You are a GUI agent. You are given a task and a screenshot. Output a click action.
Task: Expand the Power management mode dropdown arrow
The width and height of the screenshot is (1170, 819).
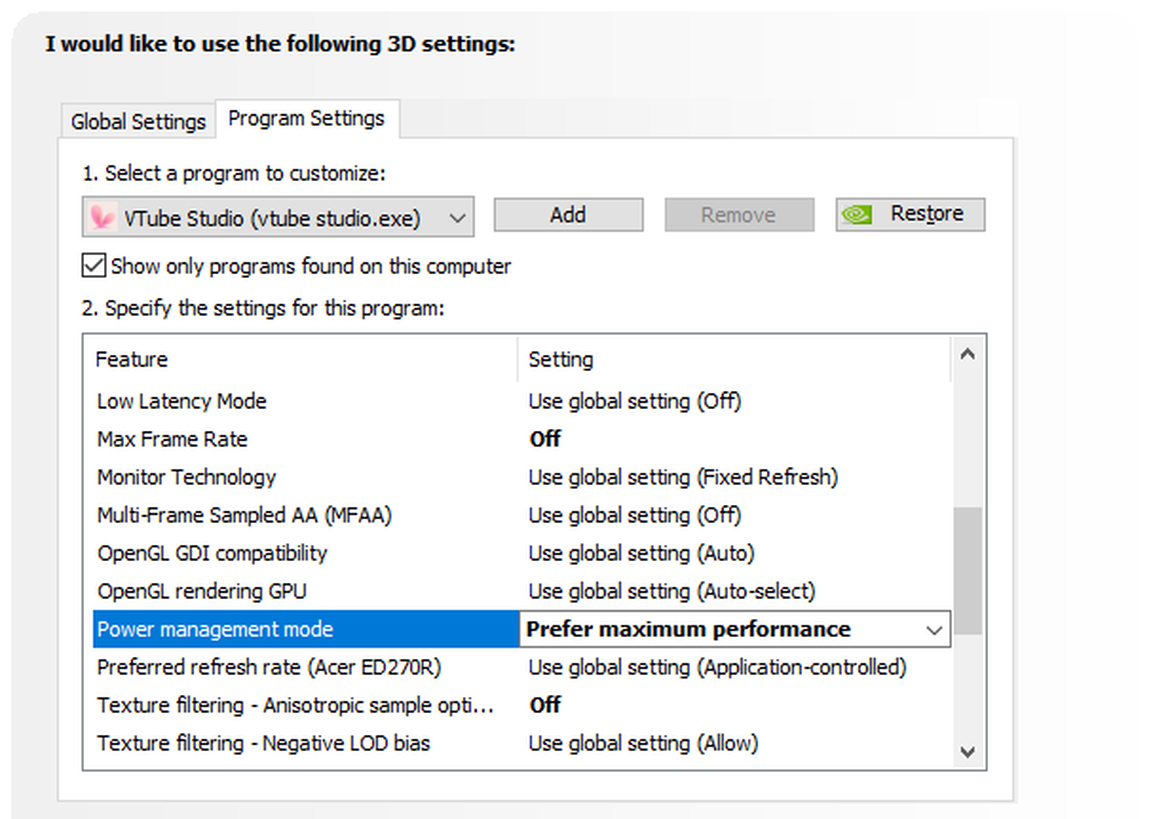(x=934, y=630)
